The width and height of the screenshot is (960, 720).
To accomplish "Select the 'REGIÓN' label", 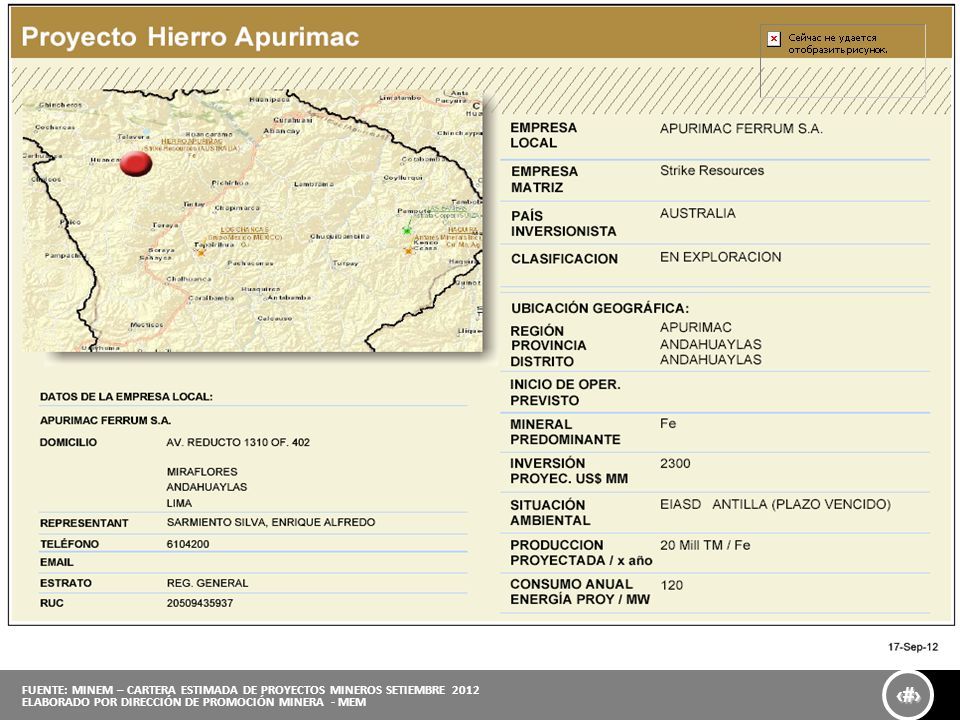I will click(x=537, y=331).
